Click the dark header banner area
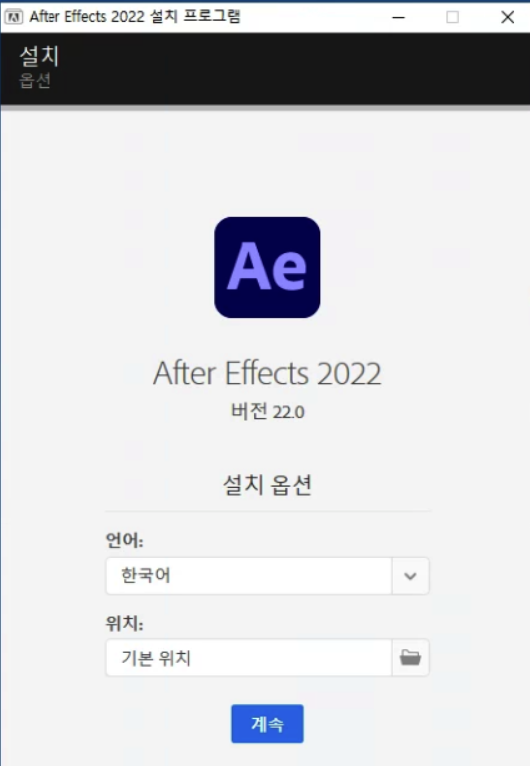This screenshot has width=530, height=766. click(265, 69)
